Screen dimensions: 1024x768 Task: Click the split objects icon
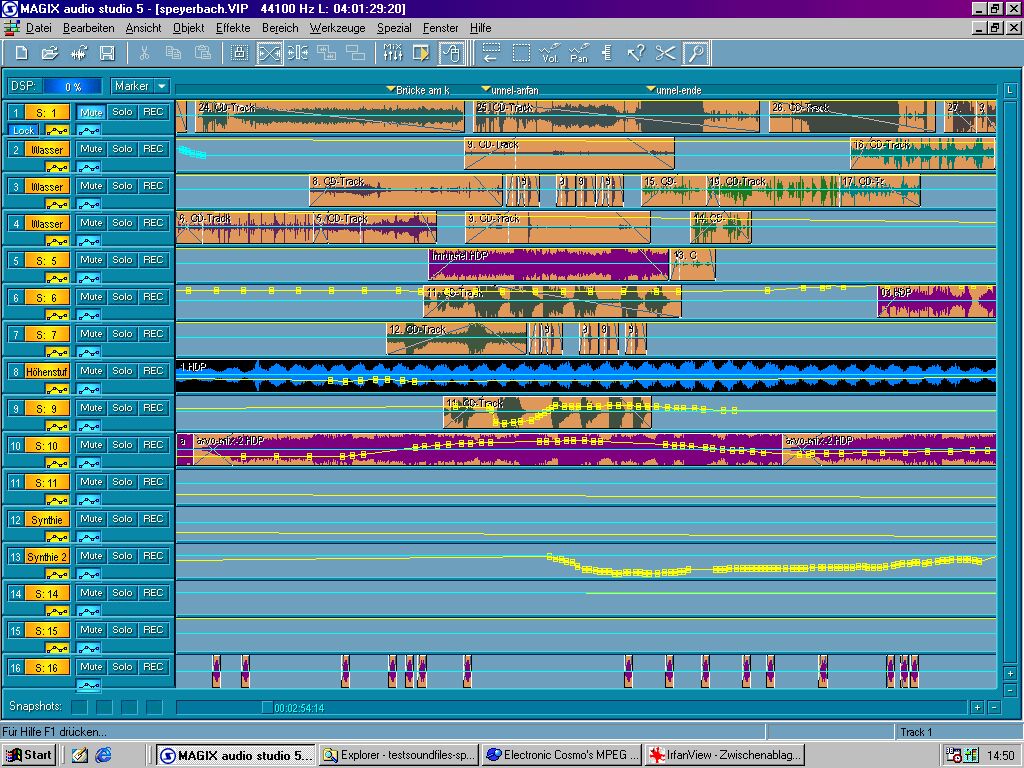pos(298,54)
